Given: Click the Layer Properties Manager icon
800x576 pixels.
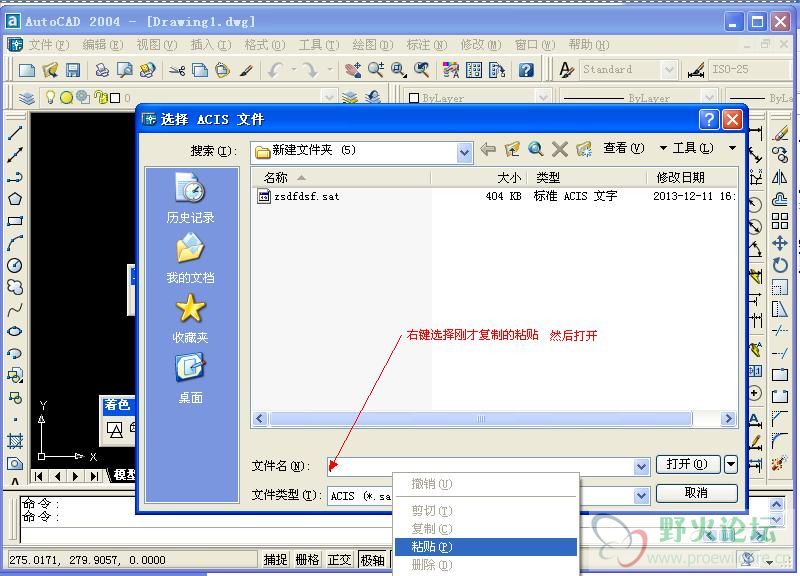Looking at the screenshot, I should click(27, 97).
